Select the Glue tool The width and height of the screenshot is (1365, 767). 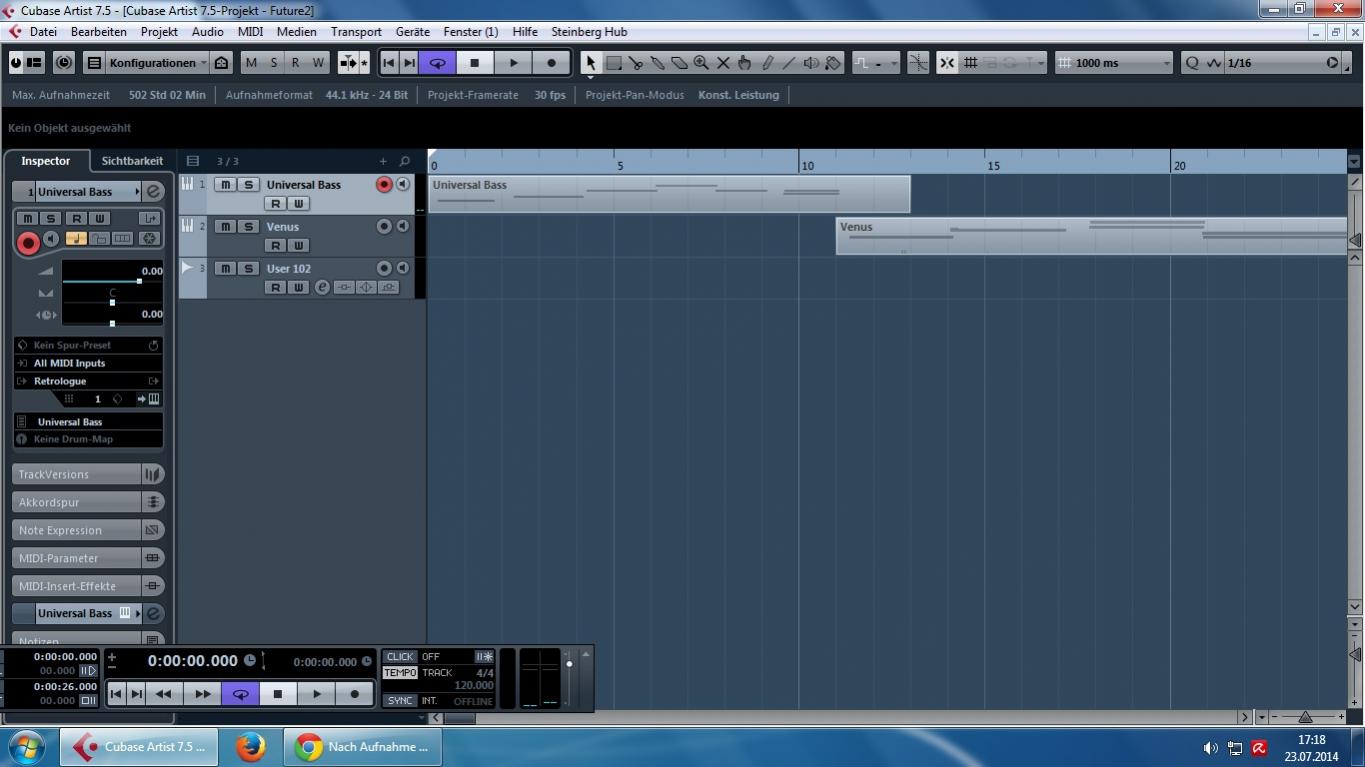[x=658, y=63]
